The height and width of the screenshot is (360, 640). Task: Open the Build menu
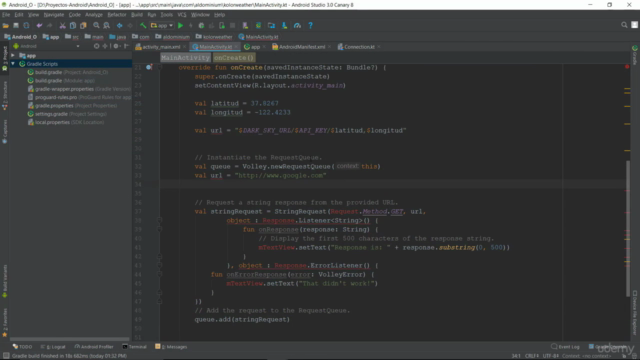tap(137, 15)
